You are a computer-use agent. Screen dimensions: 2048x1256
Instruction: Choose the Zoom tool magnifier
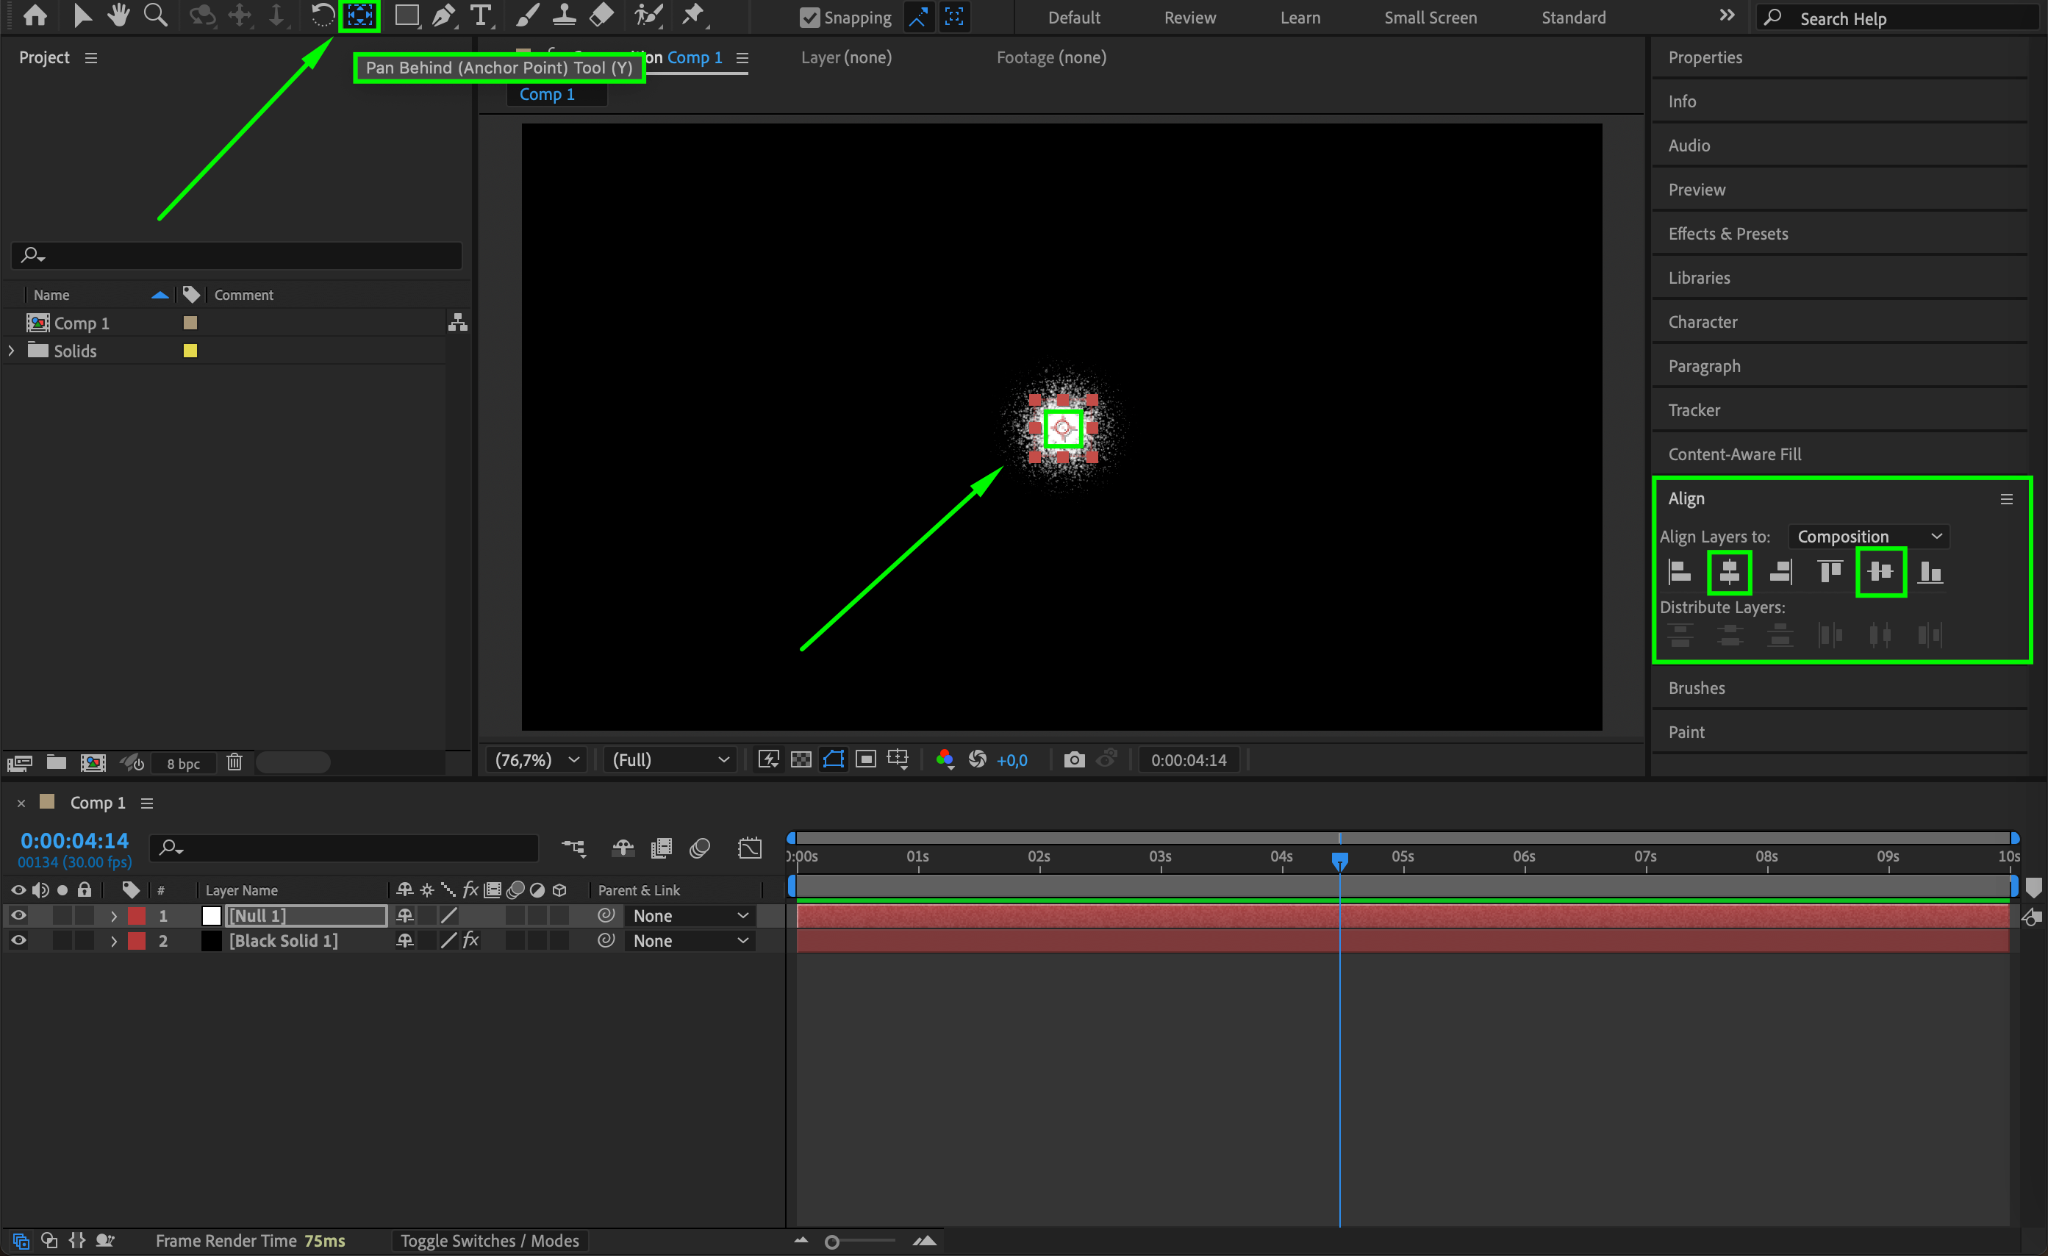[155, 16]
